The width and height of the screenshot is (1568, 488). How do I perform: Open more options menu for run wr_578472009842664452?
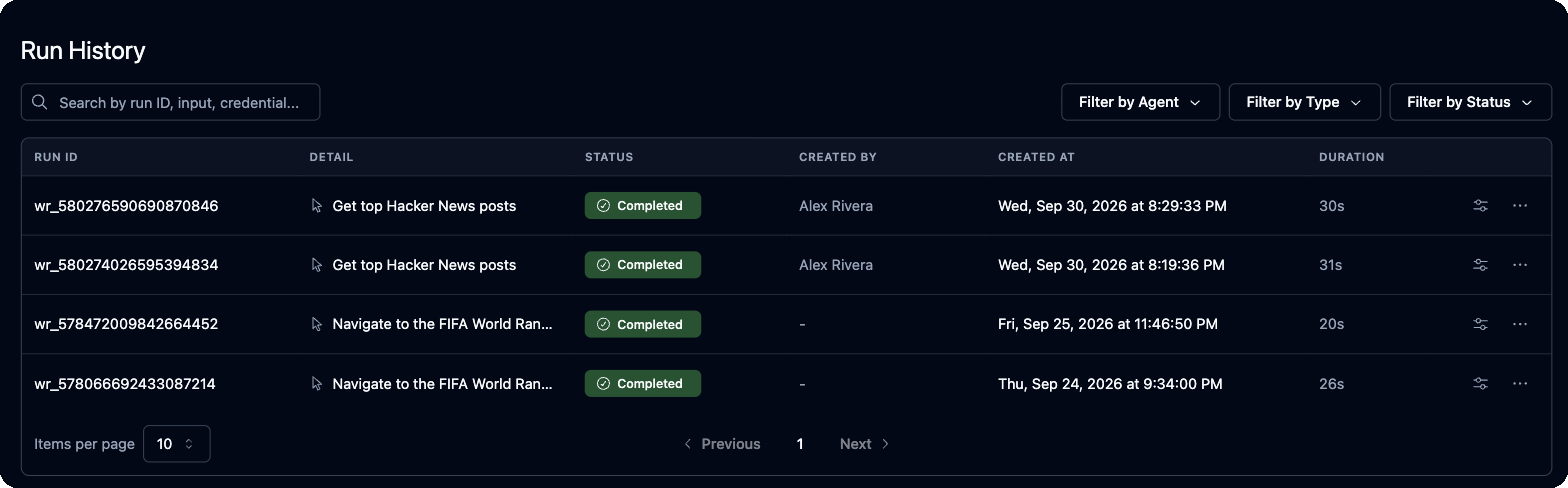point(1520,324)
